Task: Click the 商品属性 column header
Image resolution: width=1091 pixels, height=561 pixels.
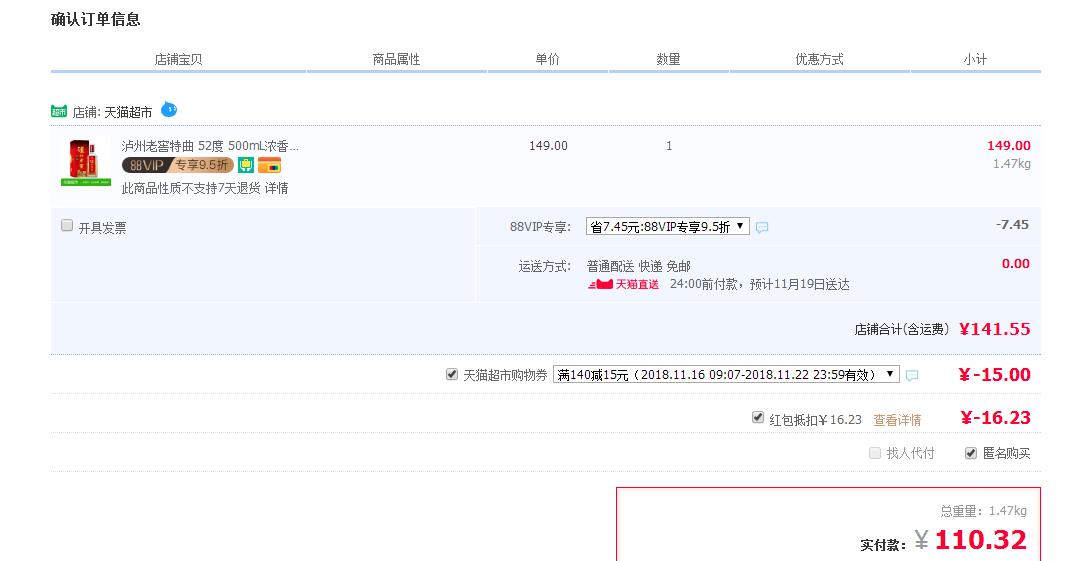Action: (x=396, y=59)
